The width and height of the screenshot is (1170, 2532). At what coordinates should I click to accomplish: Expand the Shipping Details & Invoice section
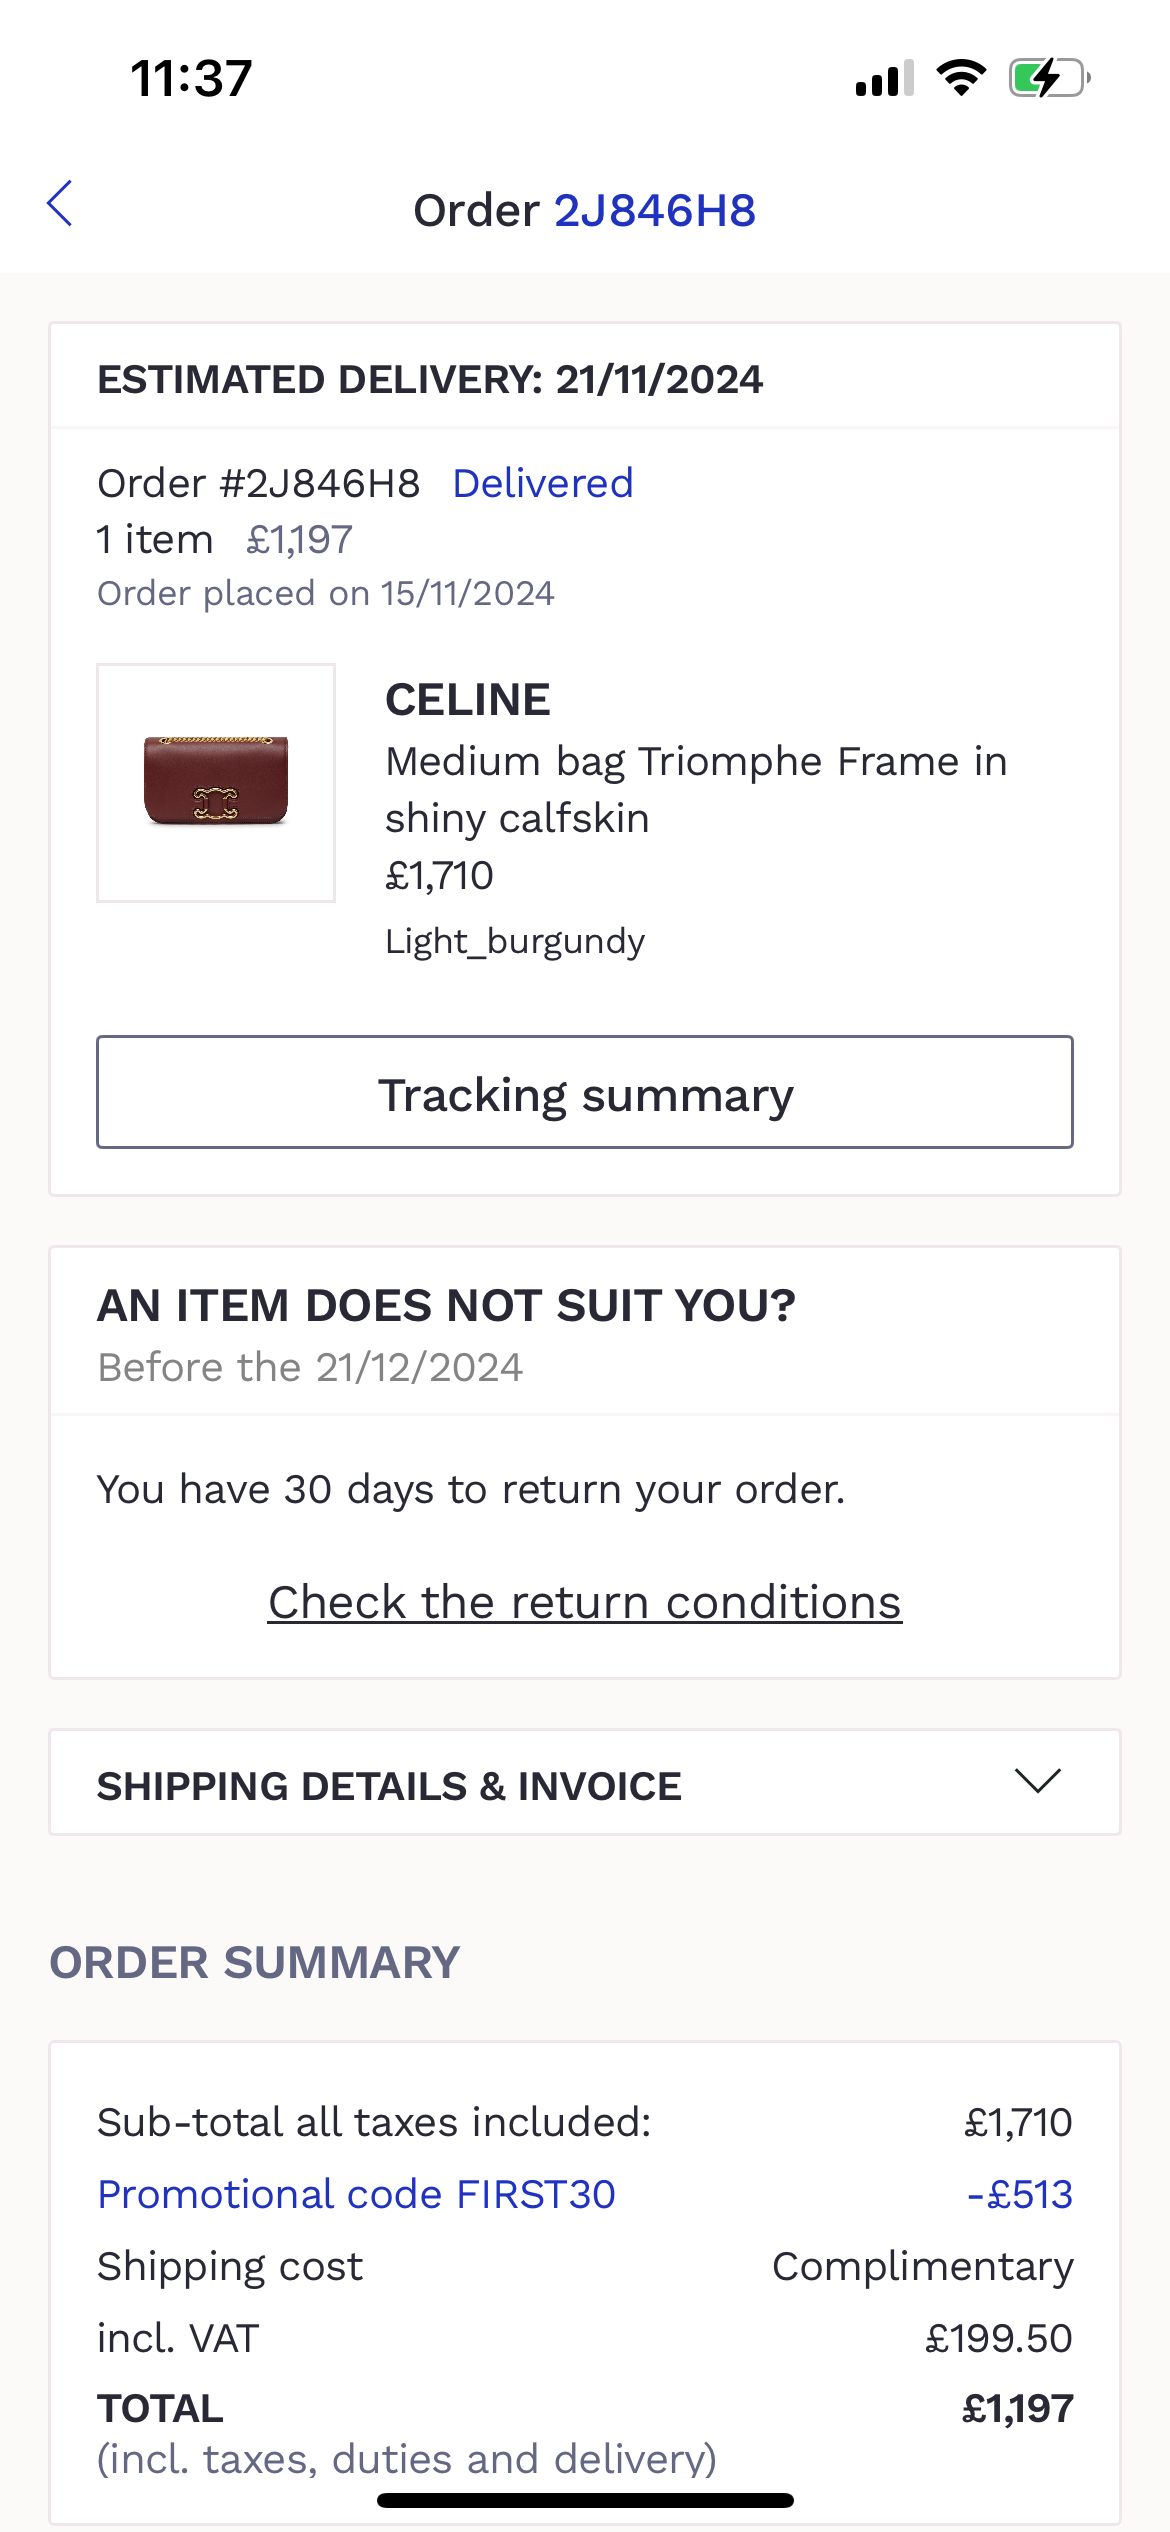(390, 1786)
